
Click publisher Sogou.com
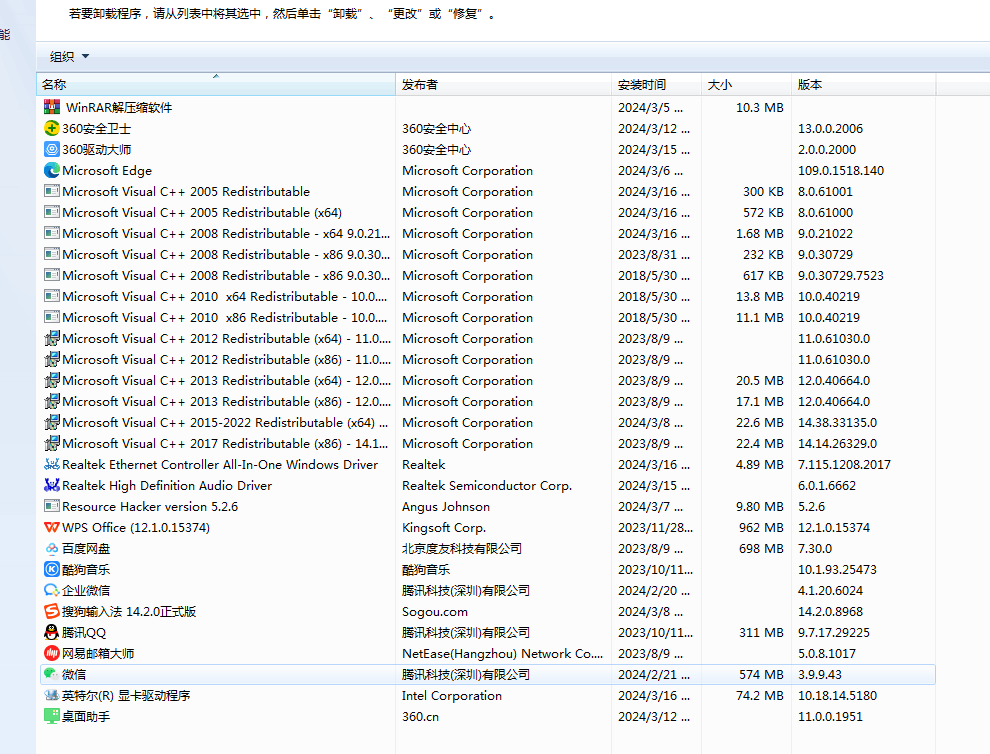(x=435, y=611)
